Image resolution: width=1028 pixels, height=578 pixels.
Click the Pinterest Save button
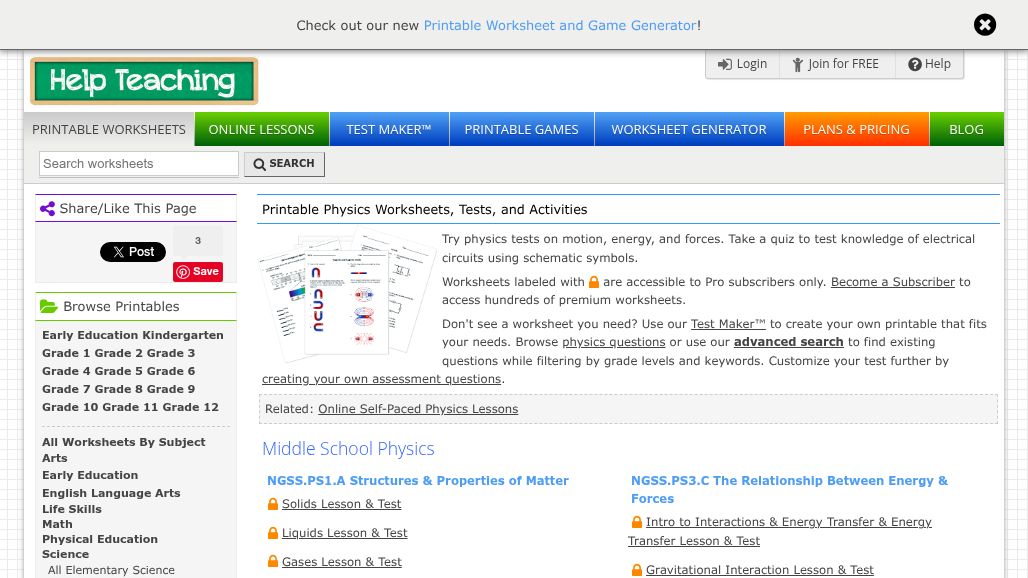pyautogui.click(x=198, y=272)
